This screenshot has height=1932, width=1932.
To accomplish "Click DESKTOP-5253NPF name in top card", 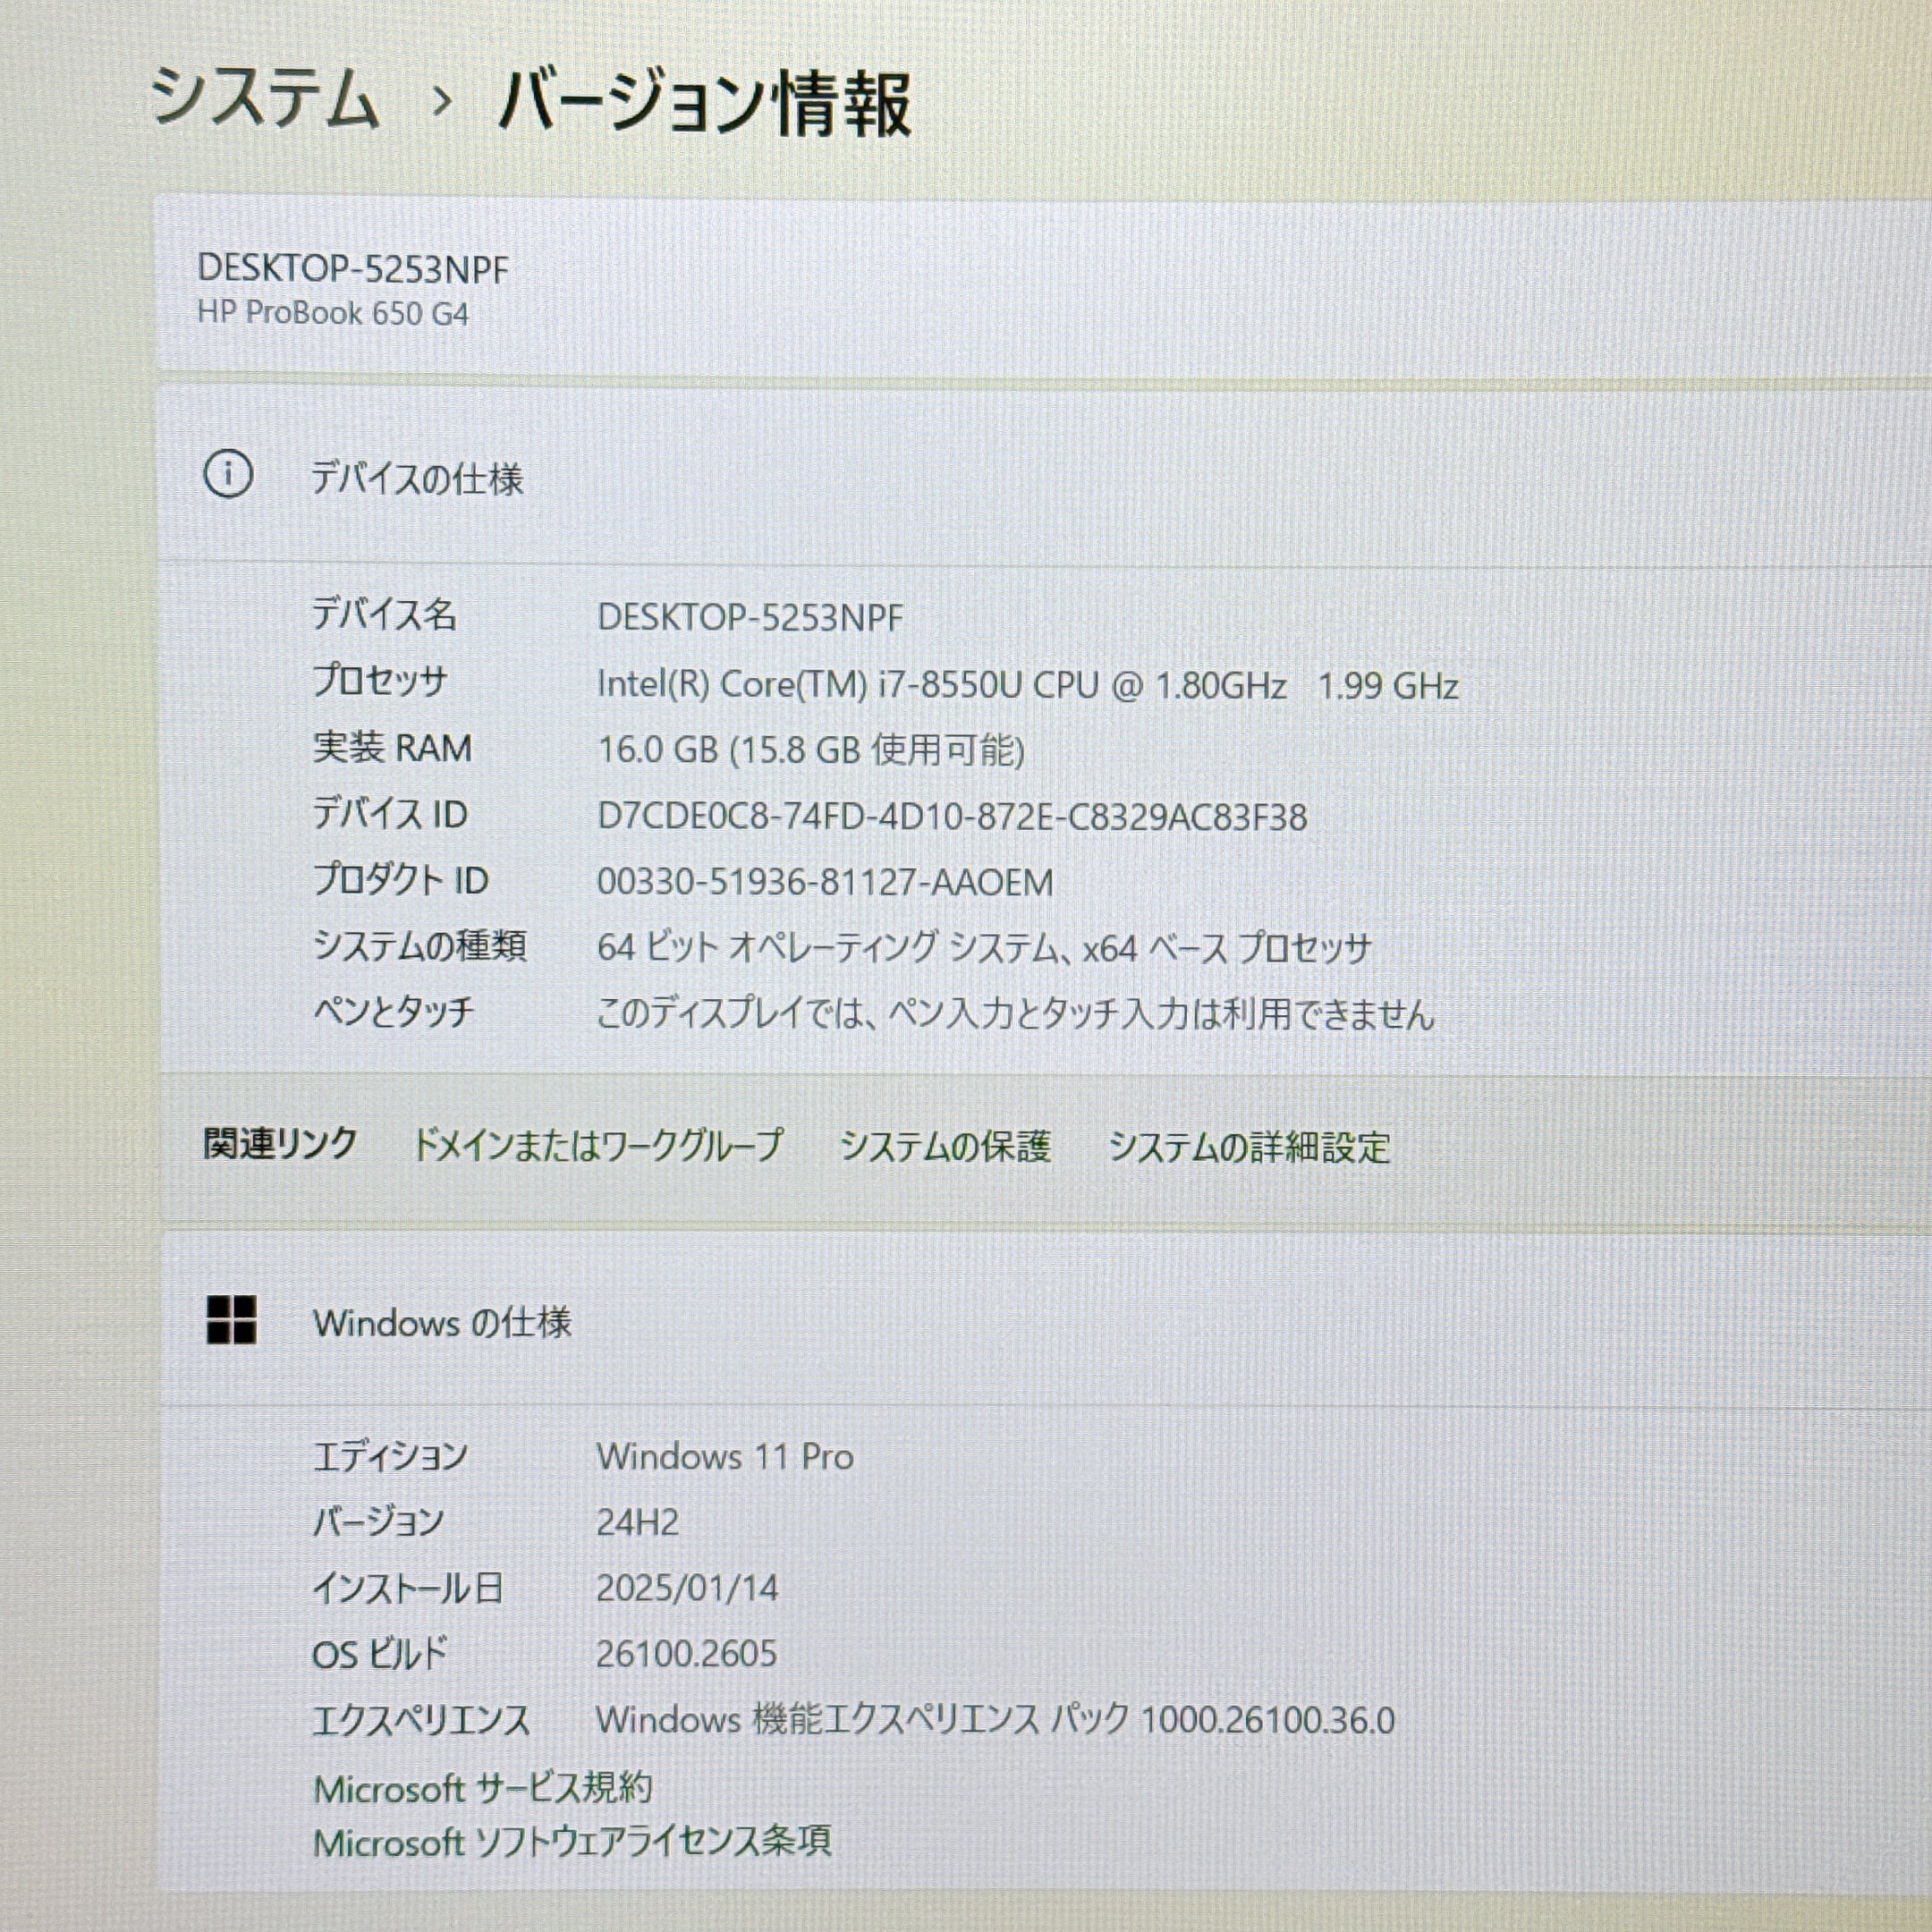I will tap(353, 269).
